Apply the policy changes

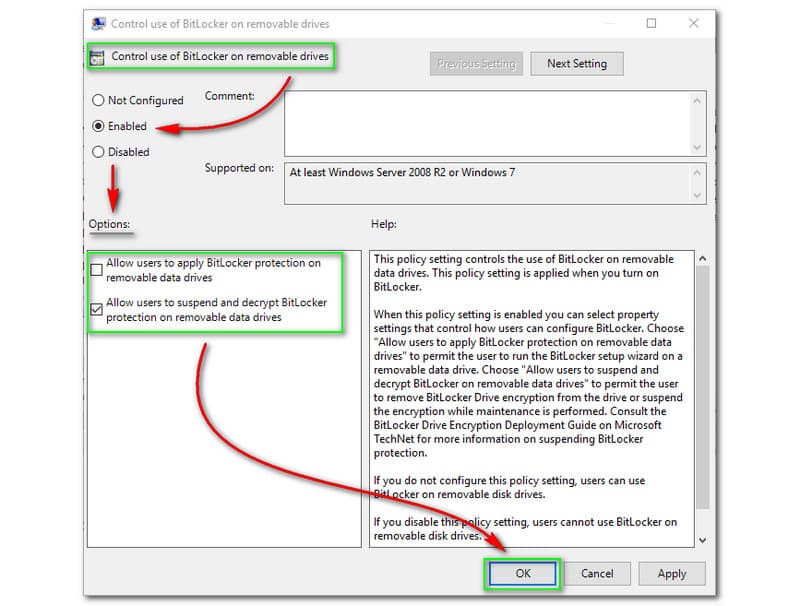(672, 574)
